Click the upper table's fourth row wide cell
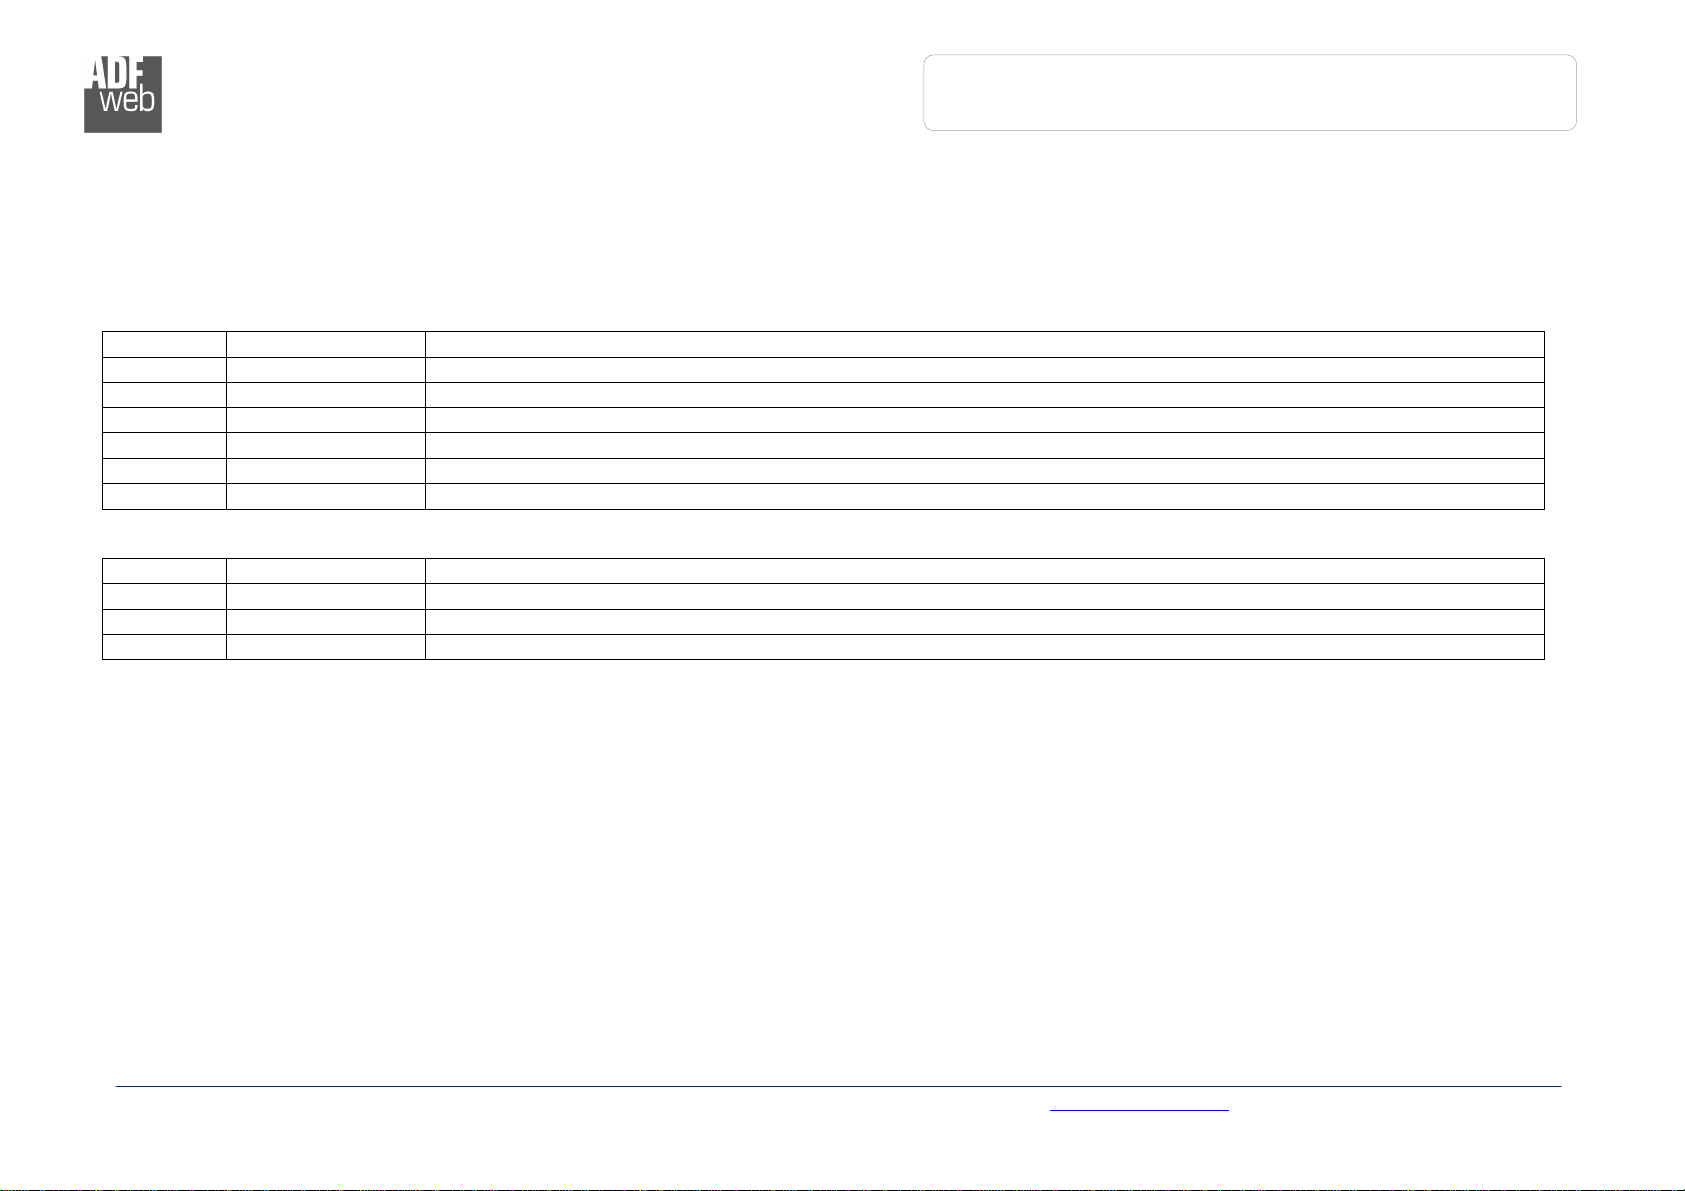This screenshot has width=1685, height=1191. [x=985, y=420]
